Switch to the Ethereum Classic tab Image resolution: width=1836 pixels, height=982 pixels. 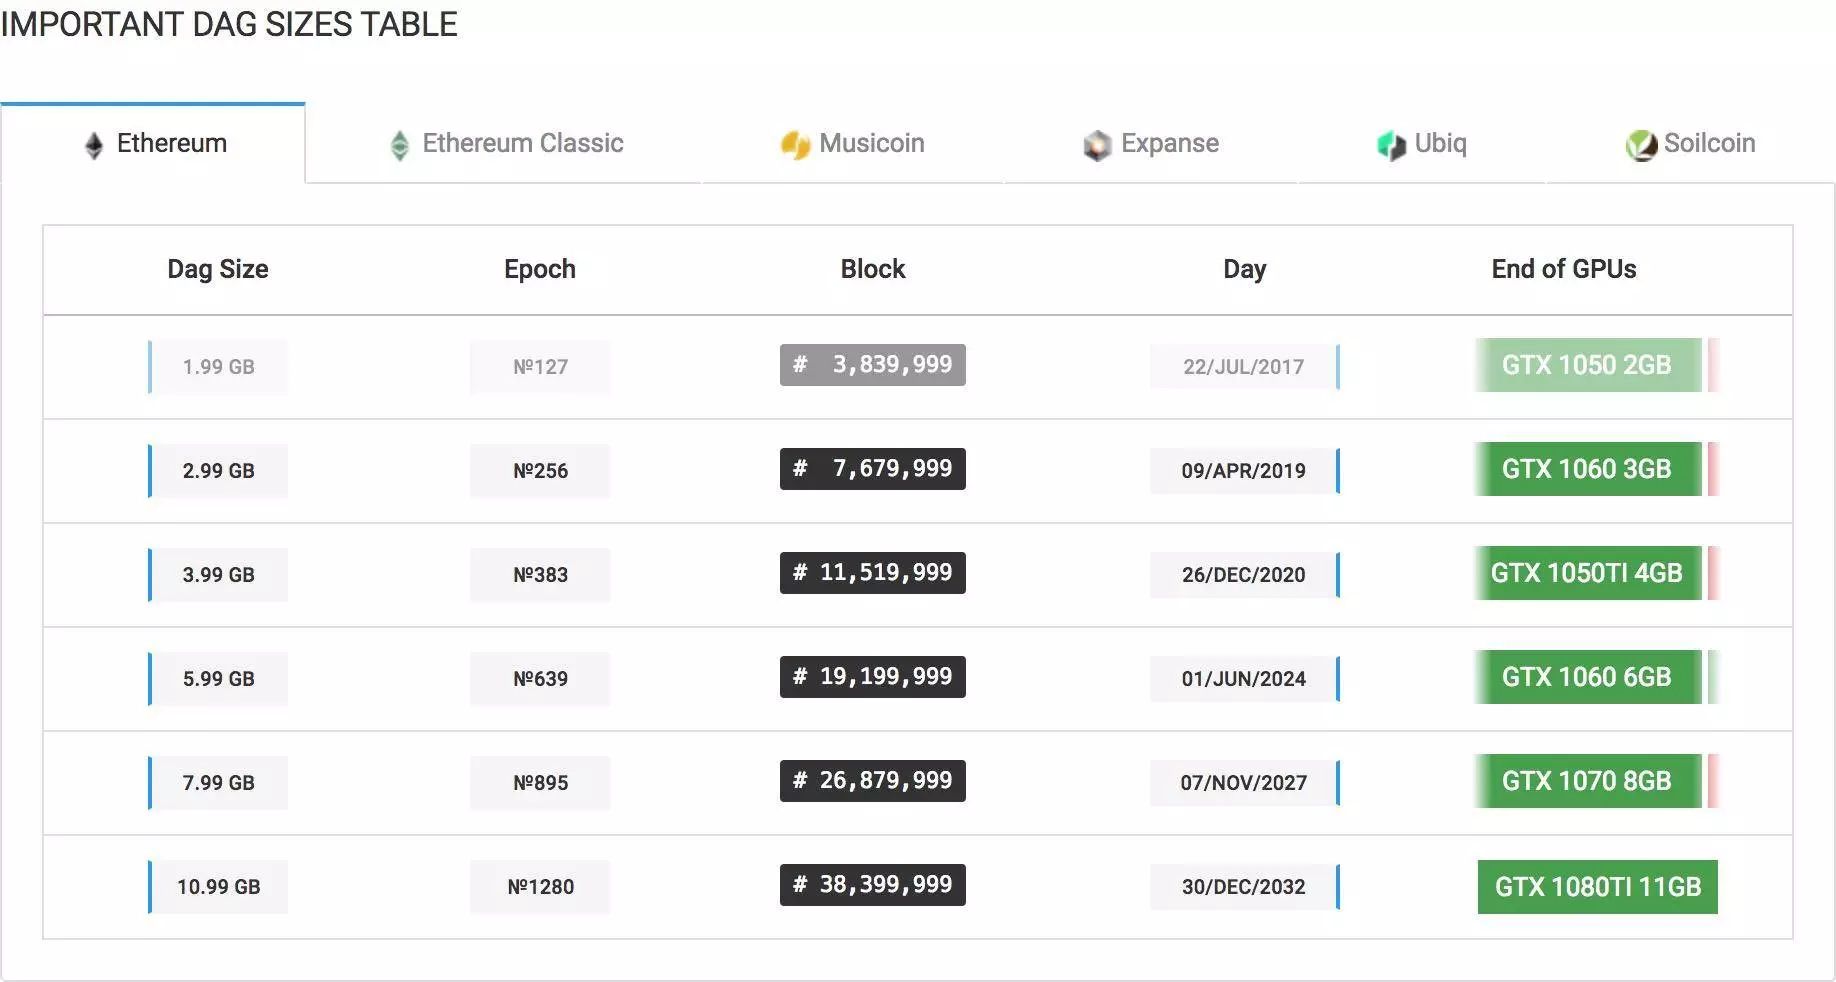(x=506, y=144)
